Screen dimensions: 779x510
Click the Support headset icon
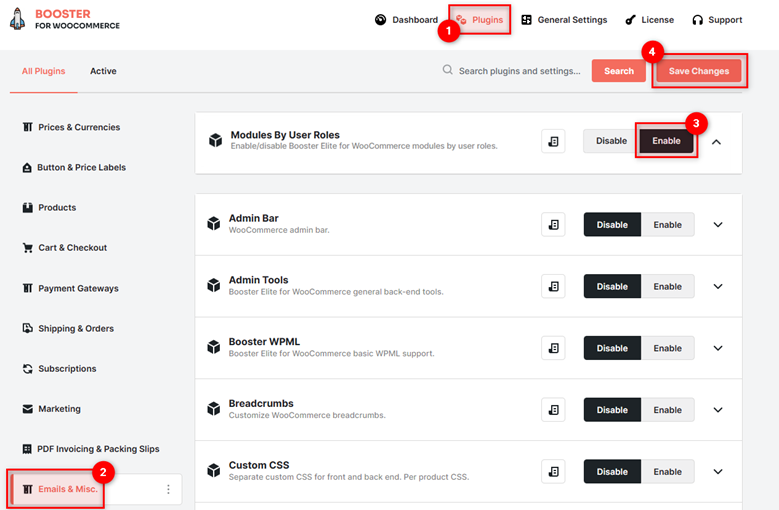tap(698, 20)
